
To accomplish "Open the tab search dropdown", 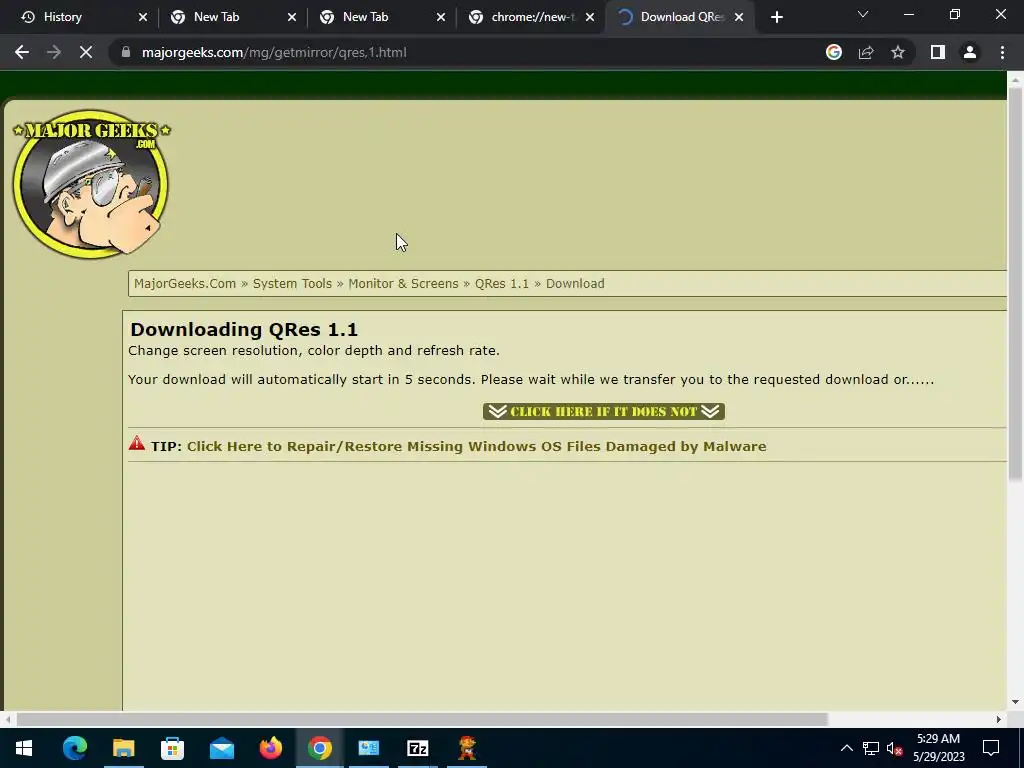I will tap(863, 14).
